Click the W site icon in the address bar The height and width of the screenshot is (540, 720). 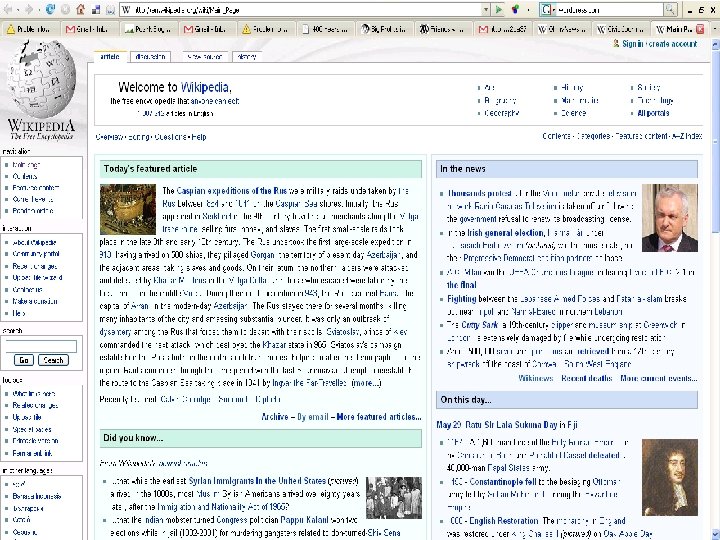click(126, 10)
